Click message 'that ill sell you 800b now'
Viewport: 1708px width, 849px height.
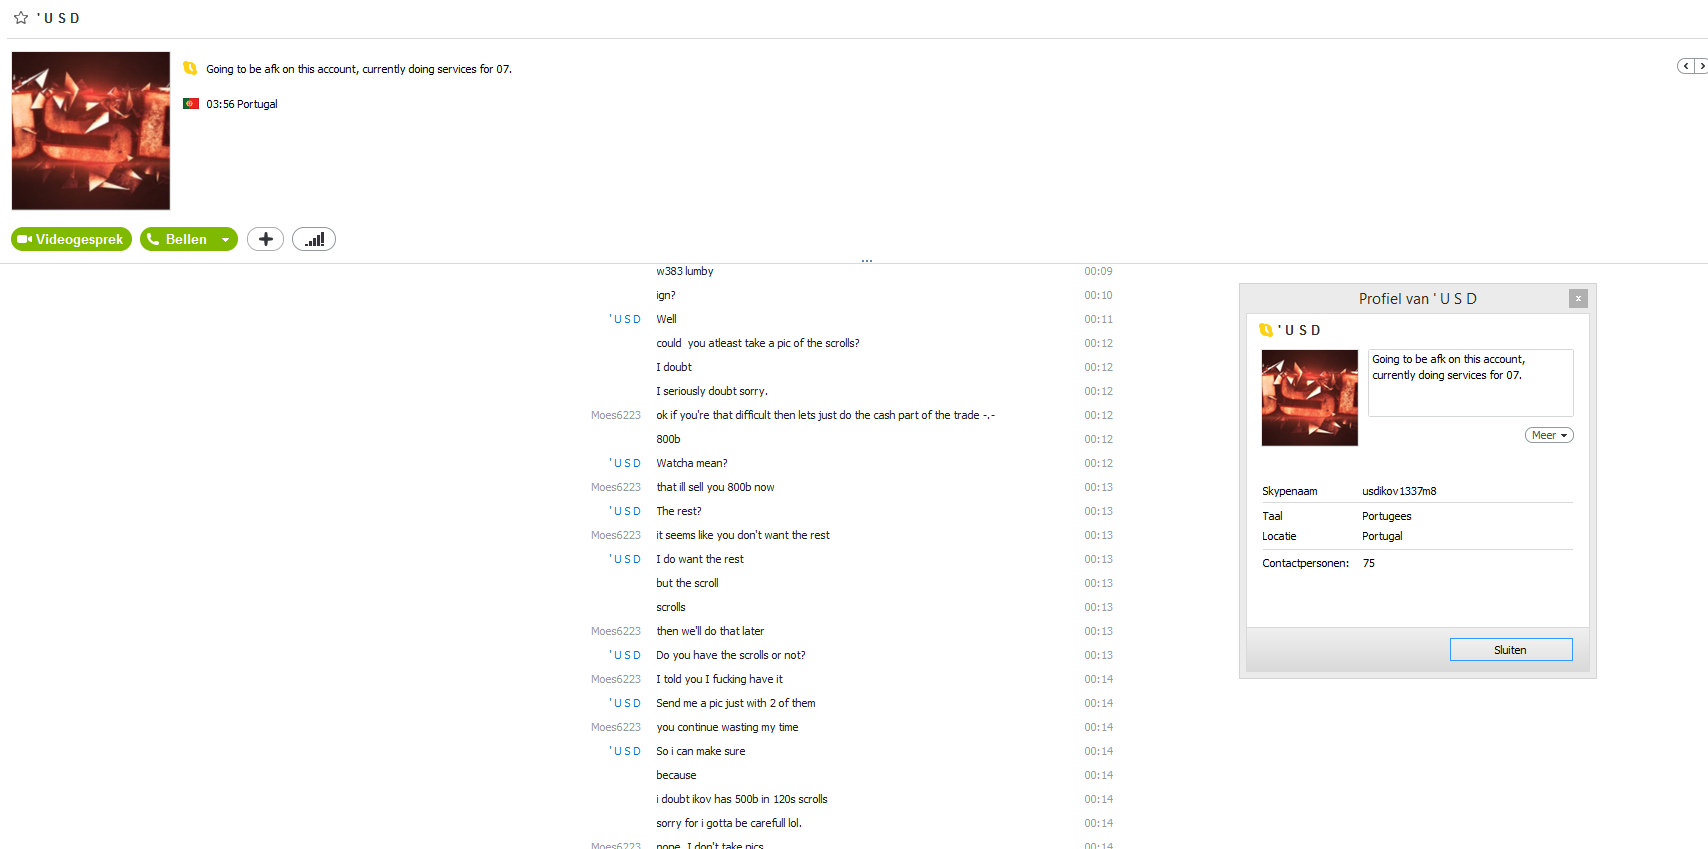coord(715,487)
